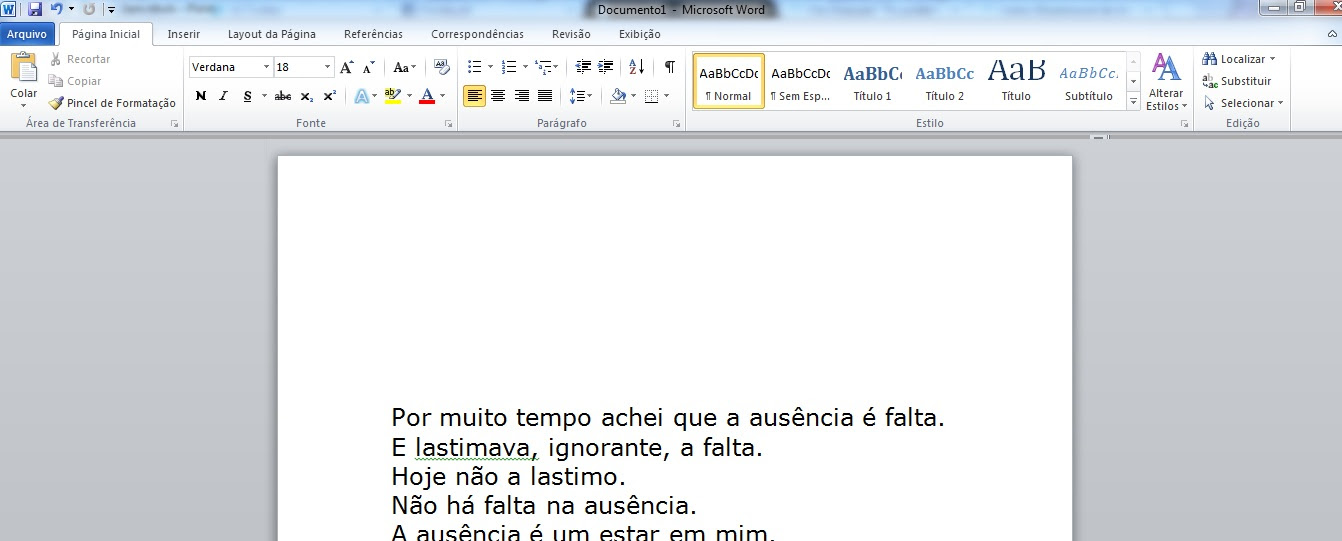Click the line spacing icon
Image resolution: width=1342 pixels, height=541 pixels.
(577, 96)
